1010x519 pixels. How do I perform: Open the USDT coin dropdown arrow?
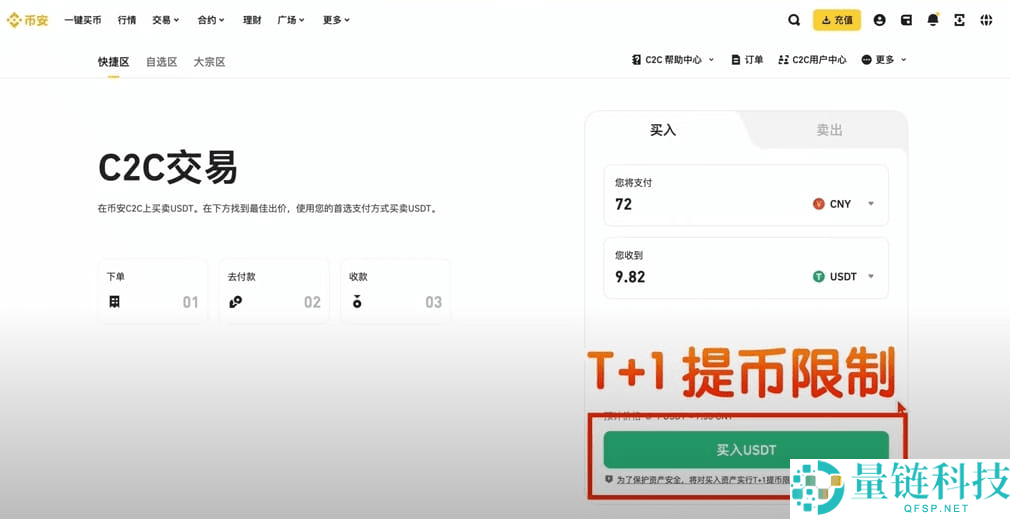tap(871, 277)
